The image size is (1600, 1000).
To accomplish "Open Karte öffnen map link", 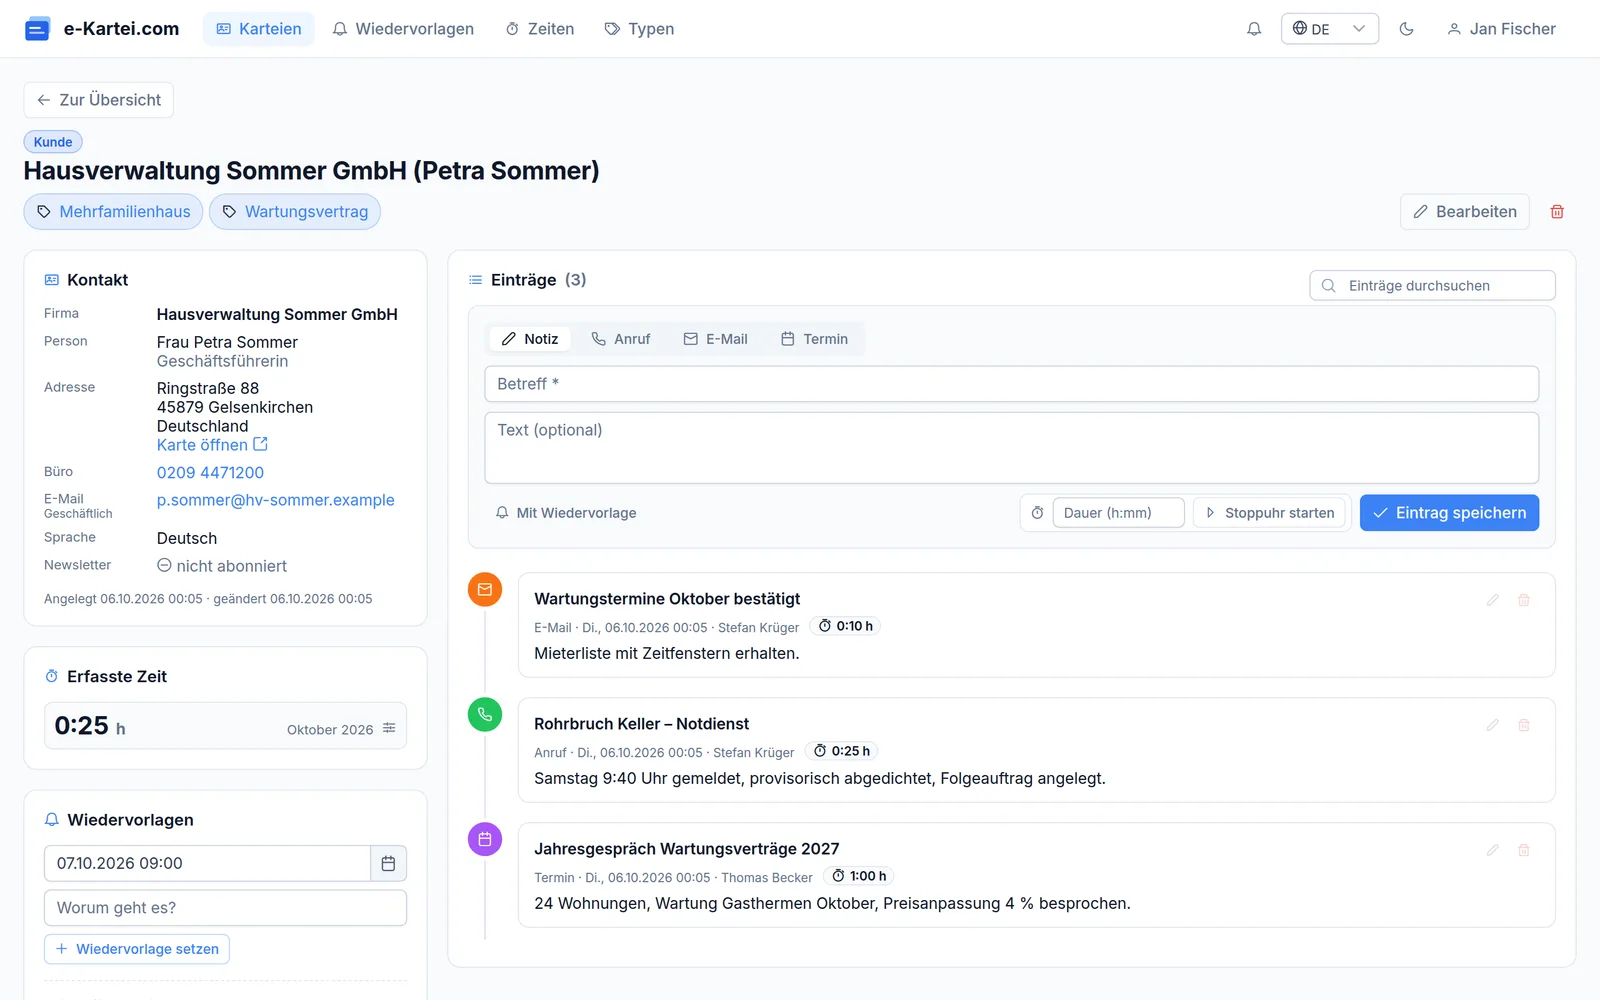I will [x=212, y=445].
